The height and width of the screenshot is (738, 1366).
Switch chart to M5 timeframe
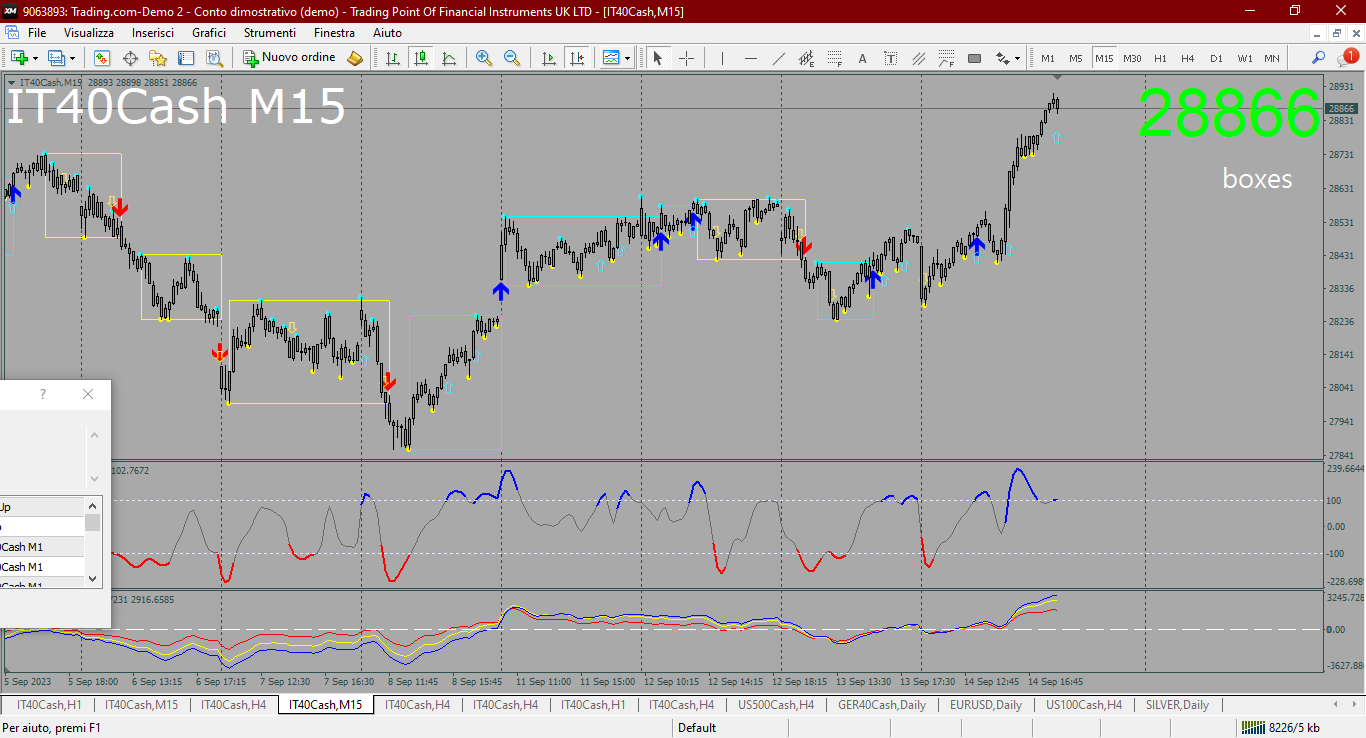click(1076, 58)
